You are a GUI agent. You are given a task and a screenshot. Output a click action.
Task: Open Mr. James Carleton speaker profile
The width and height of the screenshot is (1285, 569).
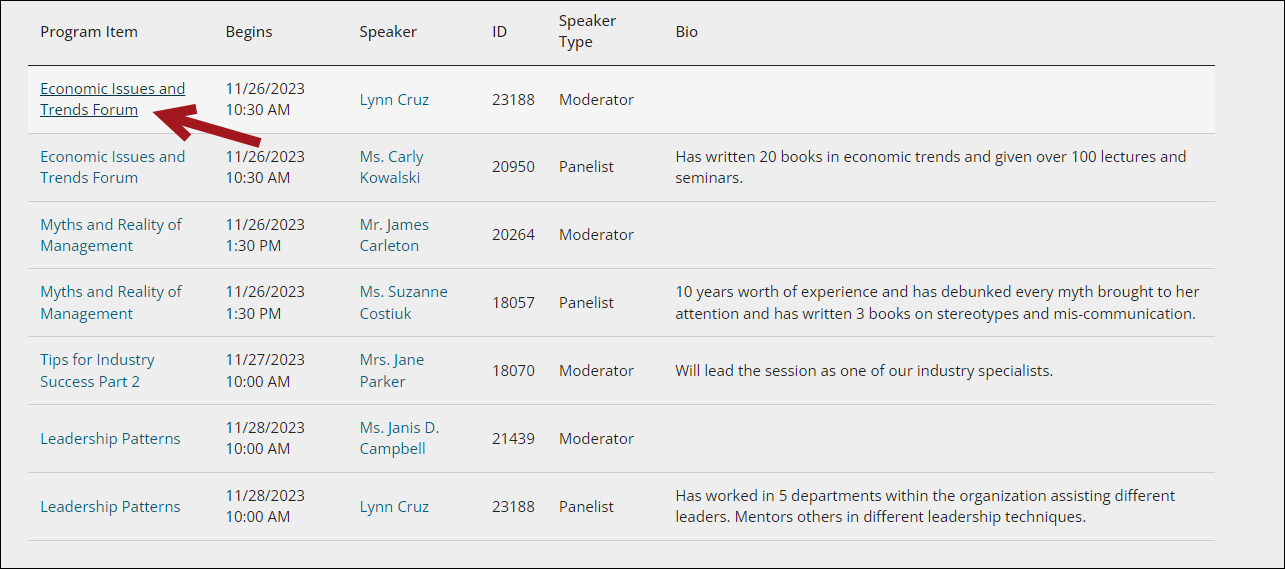tap(394, 235)
